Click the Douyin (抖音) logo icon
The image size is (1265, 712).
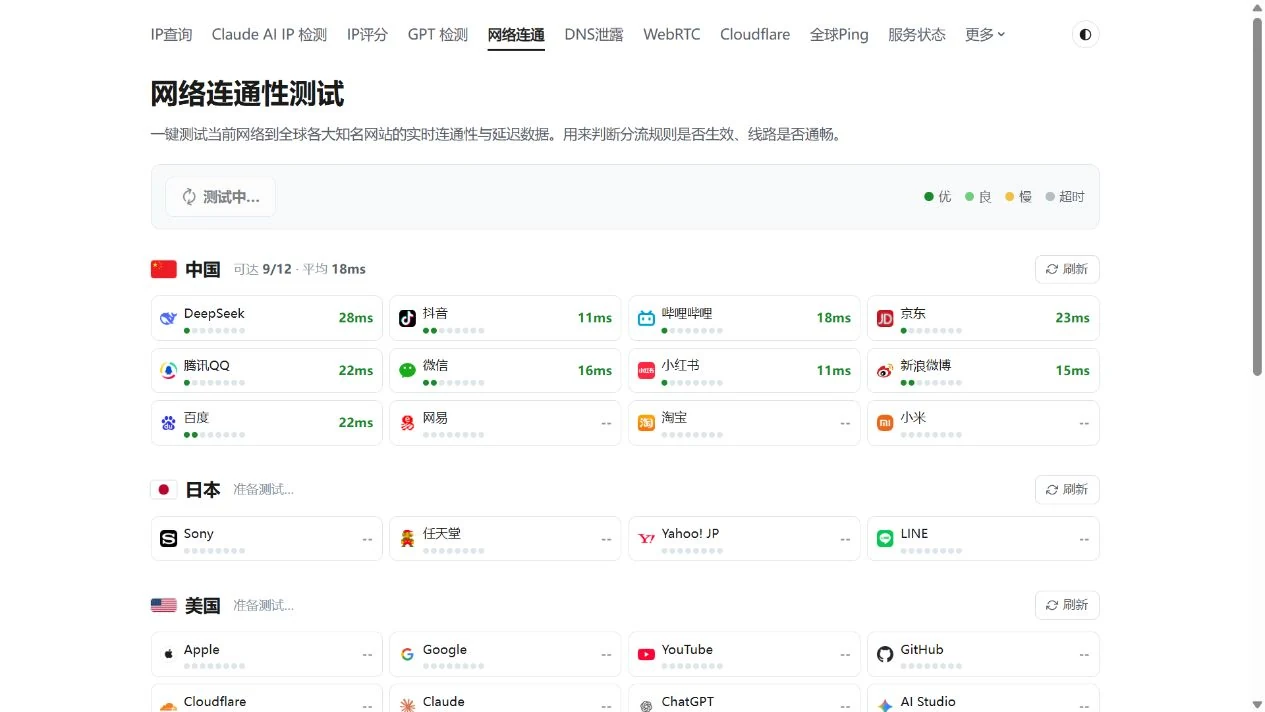click(x=407, y=318)
